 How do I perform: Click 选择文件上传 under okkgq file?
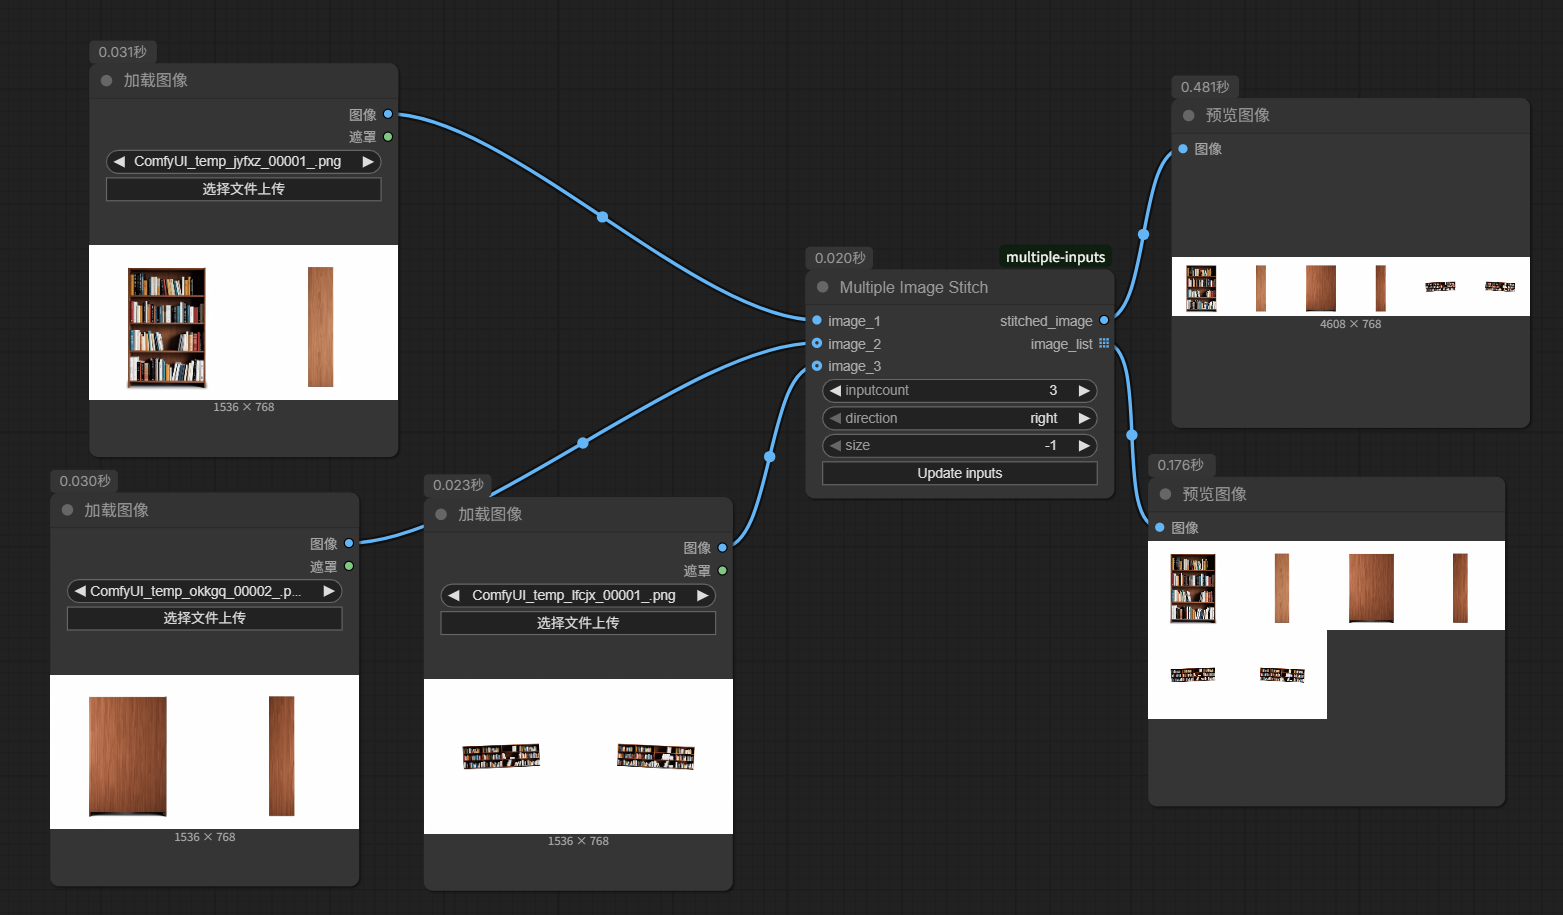point(204,618)
